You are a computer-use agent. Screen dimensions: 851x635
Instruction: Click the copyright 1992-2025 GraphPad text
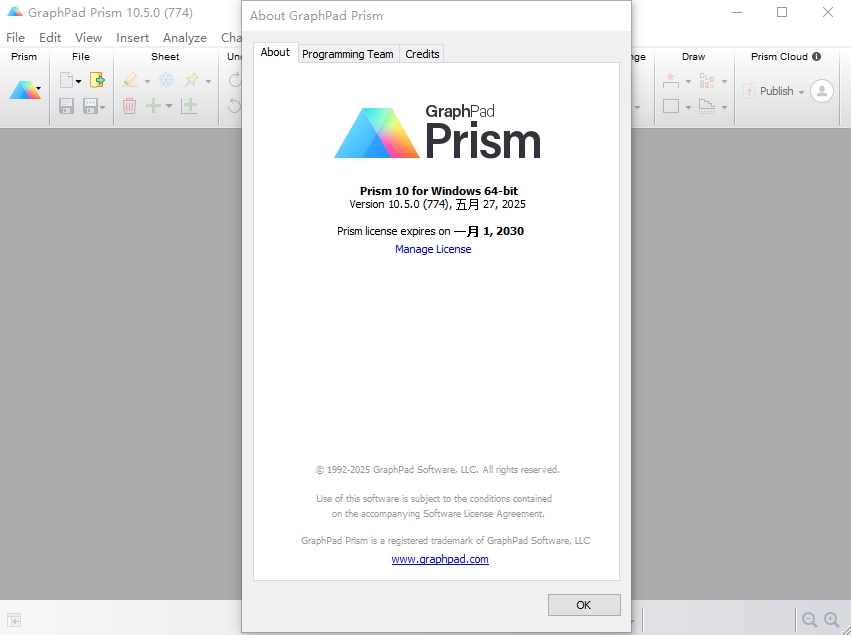(437, 469)
